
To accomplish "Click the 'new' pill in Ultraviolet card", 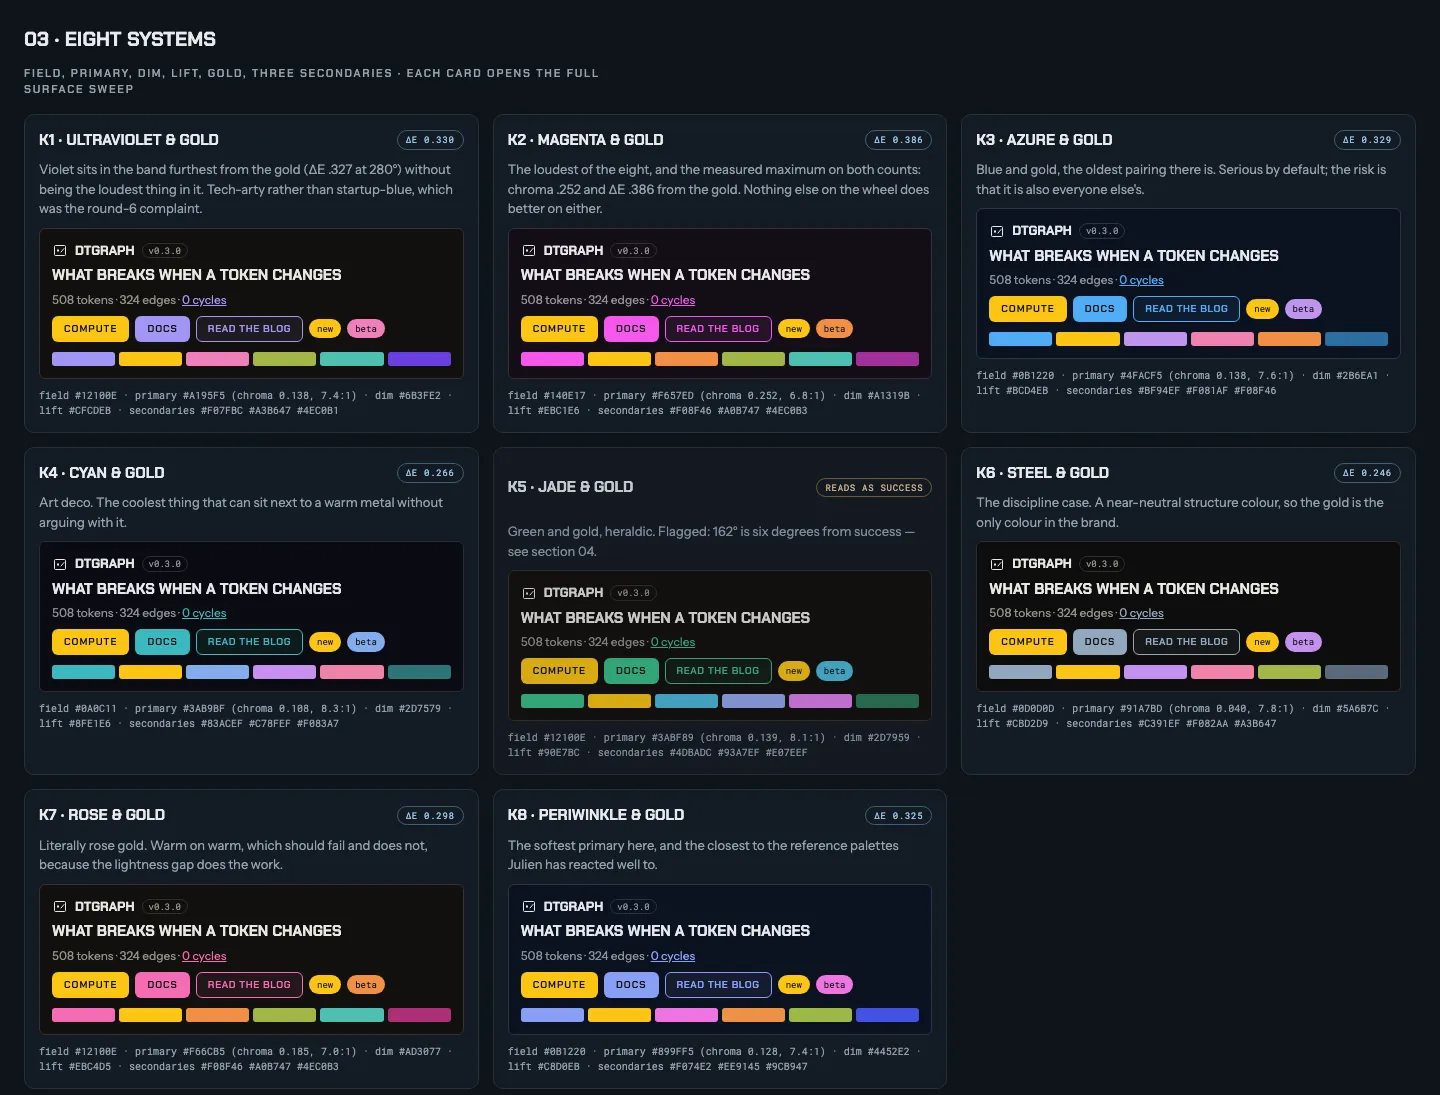I will 325,329.
